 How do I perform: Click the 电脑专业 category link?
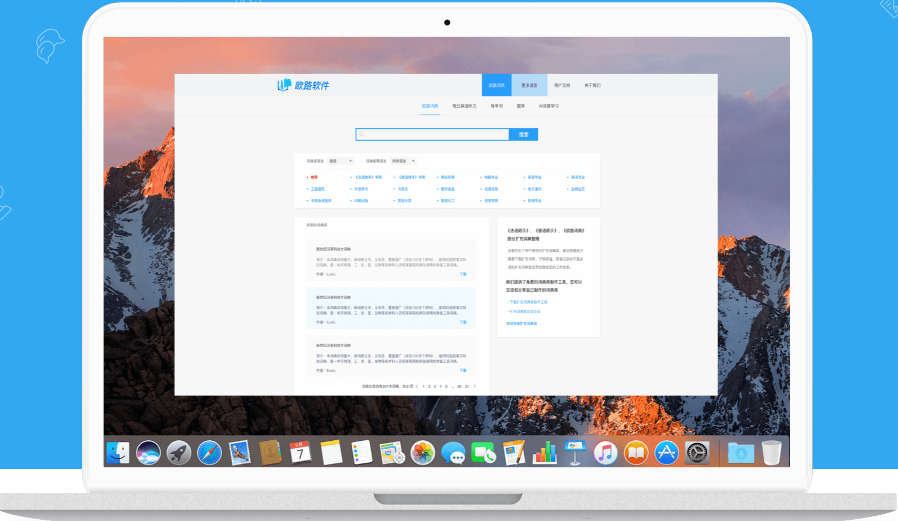click(491, 177)
